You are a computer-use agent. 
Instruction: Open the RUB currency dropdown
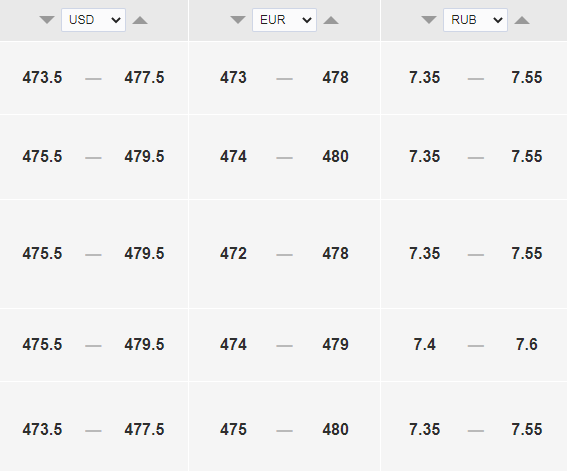tap(475, 20)
